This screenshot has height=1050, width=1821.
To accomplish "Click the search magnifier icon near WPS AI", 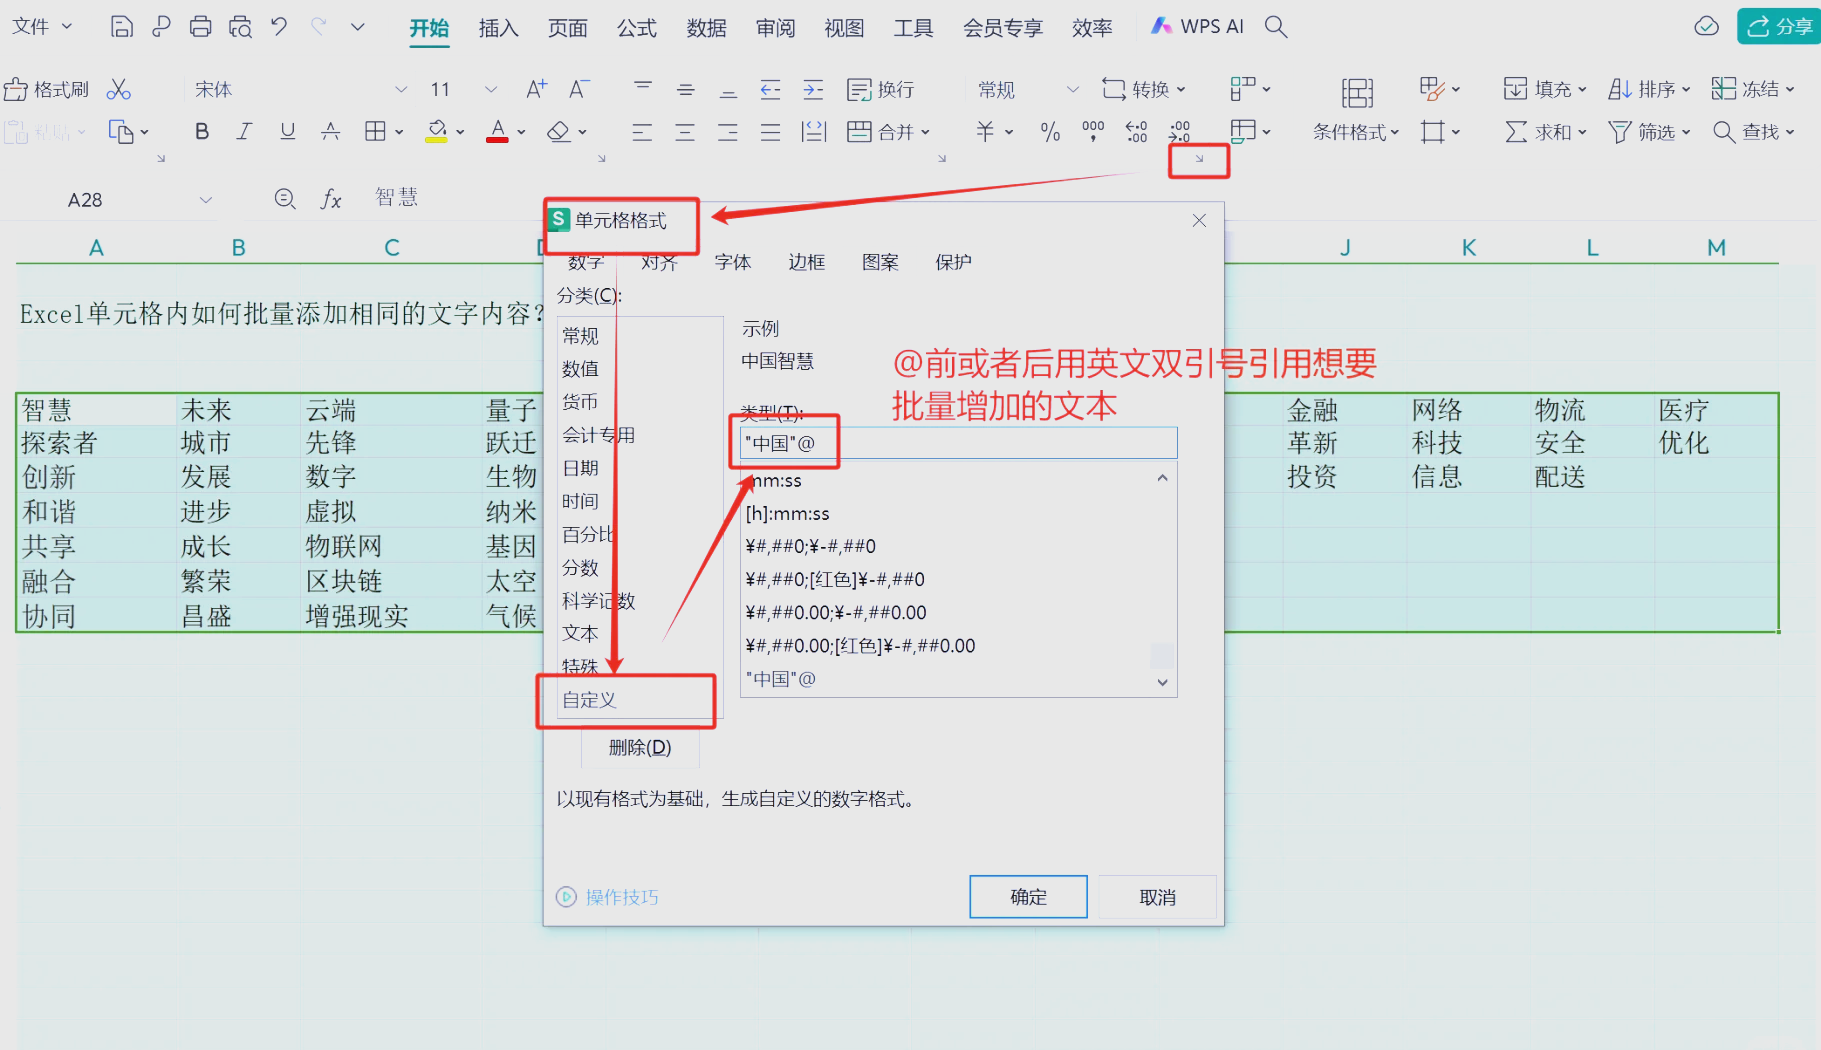I will point(1275,26).
